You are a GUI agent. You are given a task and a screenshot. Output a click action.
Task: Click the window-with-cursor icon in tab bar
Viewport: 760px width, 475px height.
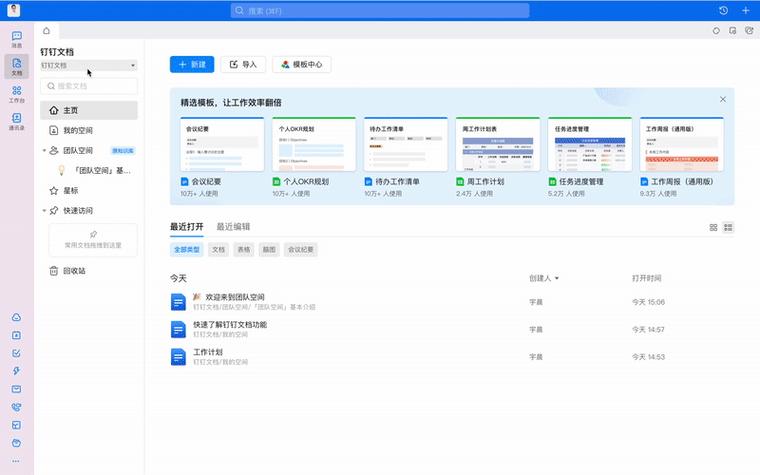point(732,31)
